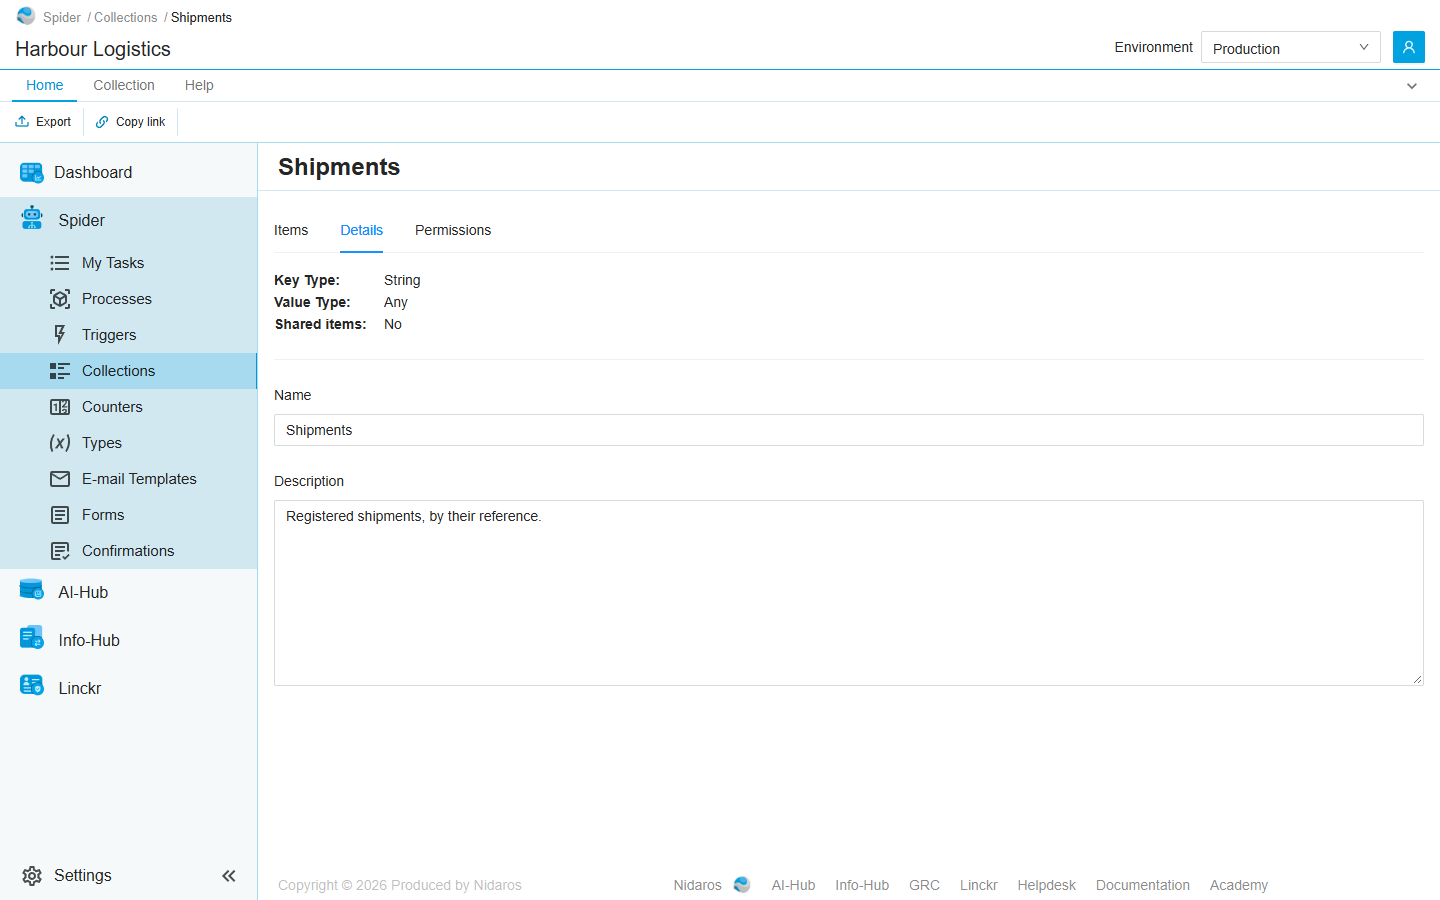This screenshot has height=900, width=1440.
Task: Click the Shipments page heading
Action: (x=339, y=167)
